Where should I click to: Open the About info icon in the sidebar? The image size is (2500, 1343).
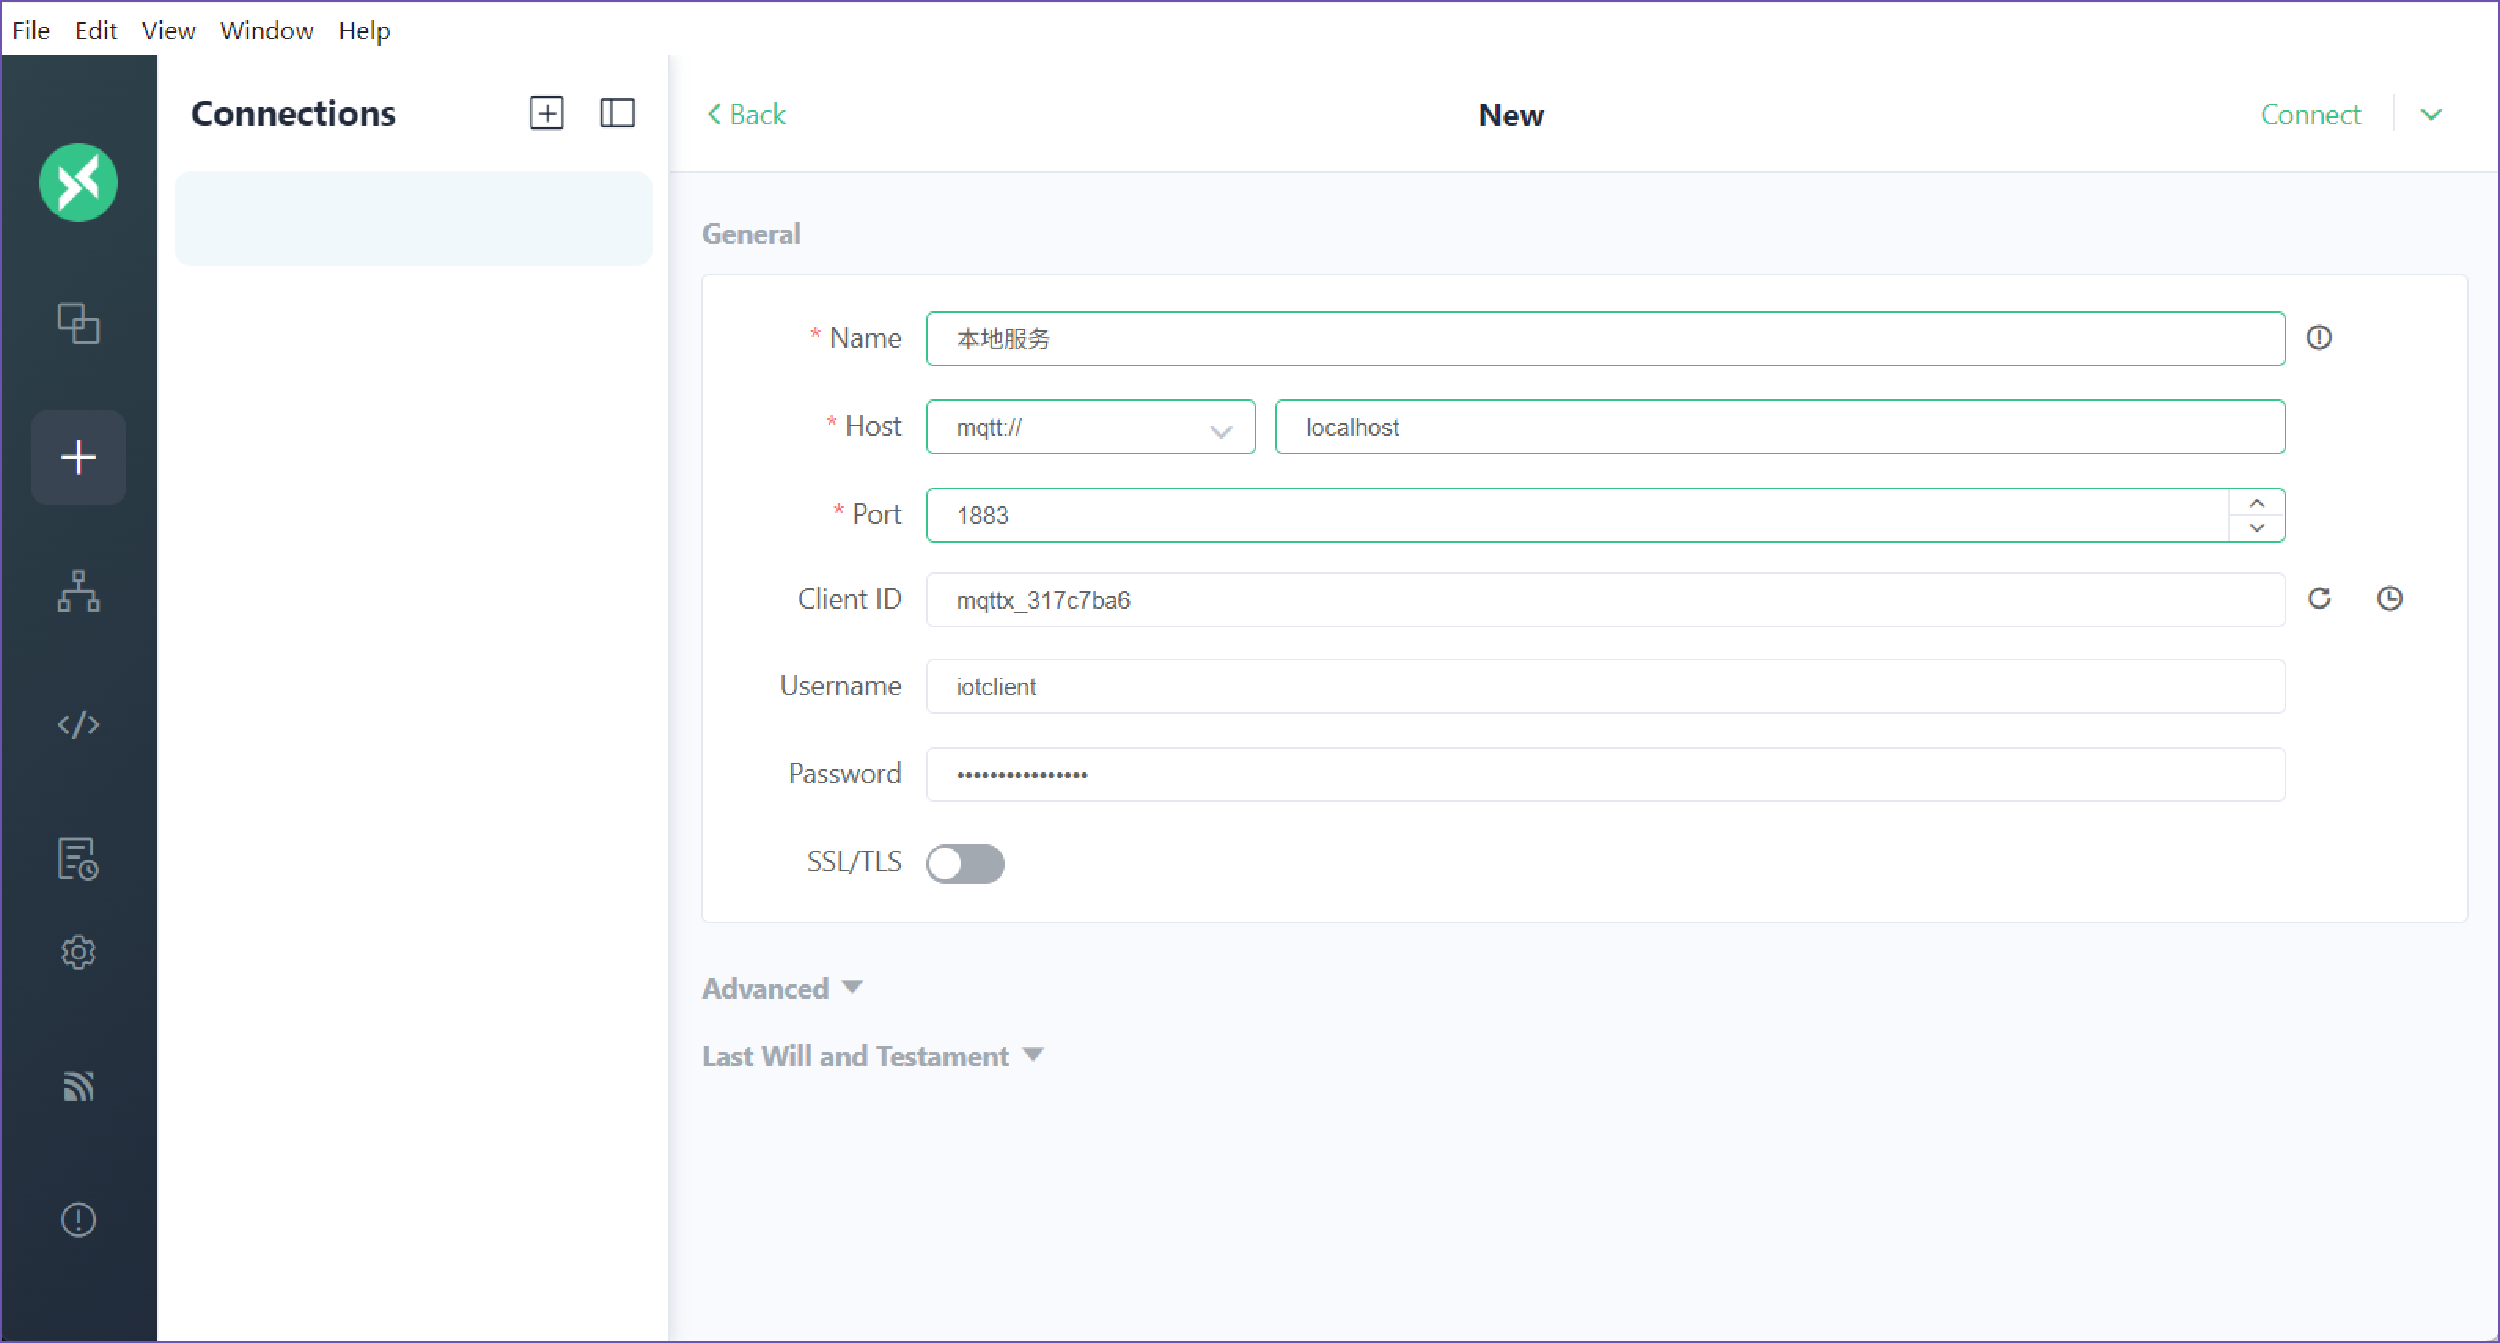point(78,1219)
